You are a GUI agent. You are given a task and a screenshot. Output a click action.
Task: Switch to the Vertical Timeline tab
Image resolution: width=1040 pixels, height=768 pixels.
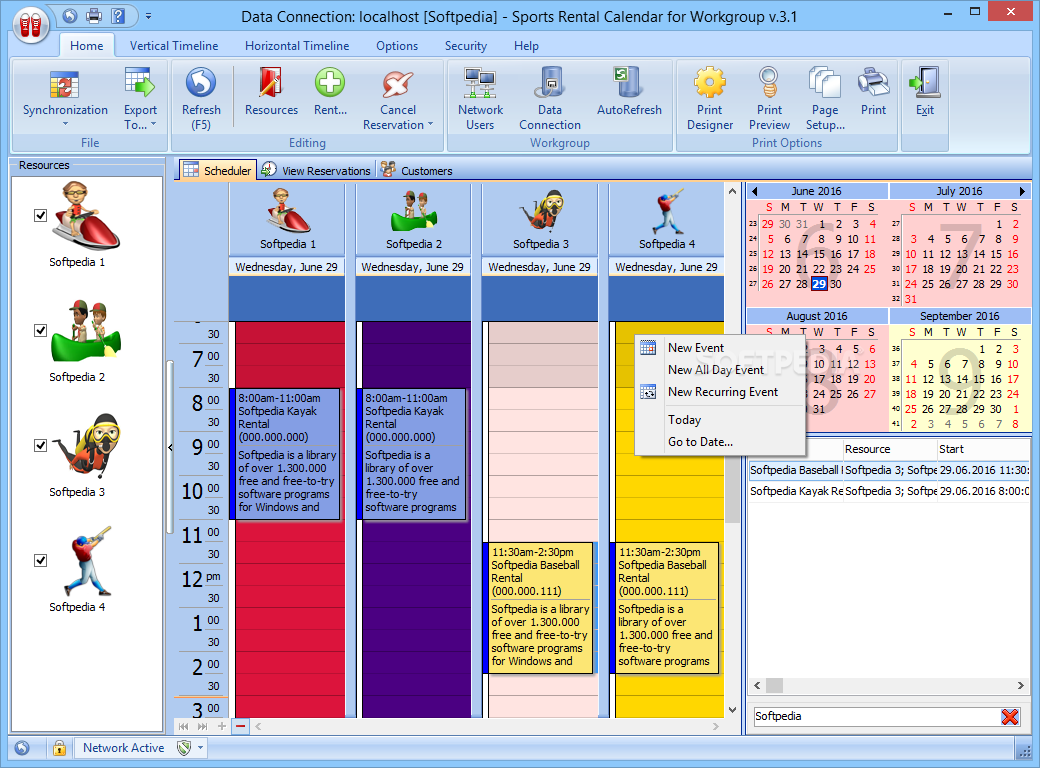[174, 46]
